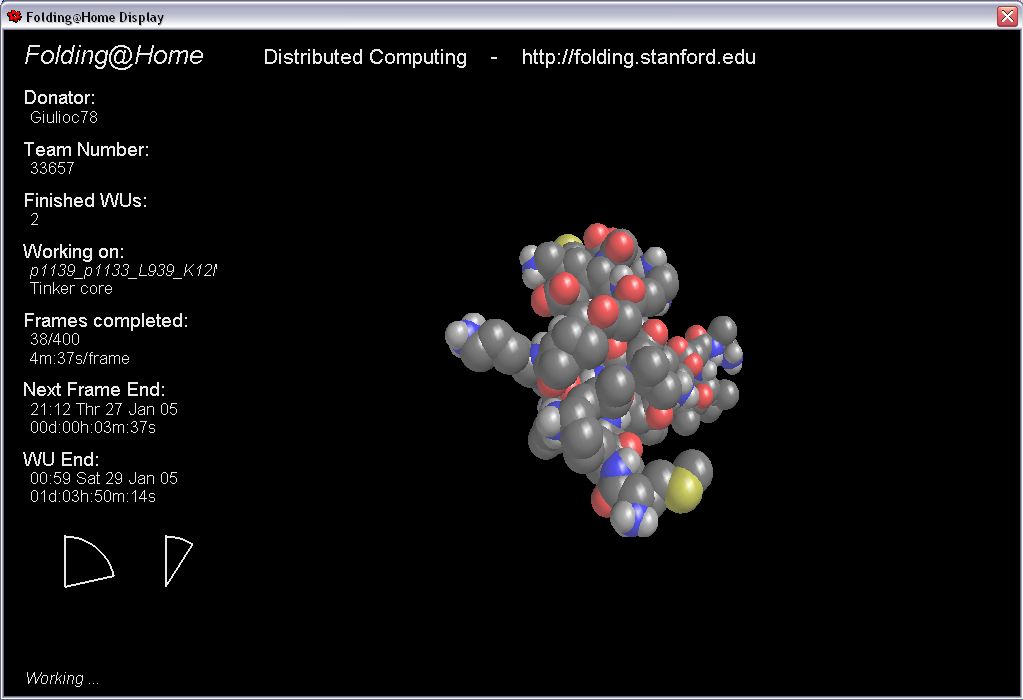The width and height of the screenshot is (1023, 700).
Task: Click the 'Working ...' status text
Action: [62, 678]
